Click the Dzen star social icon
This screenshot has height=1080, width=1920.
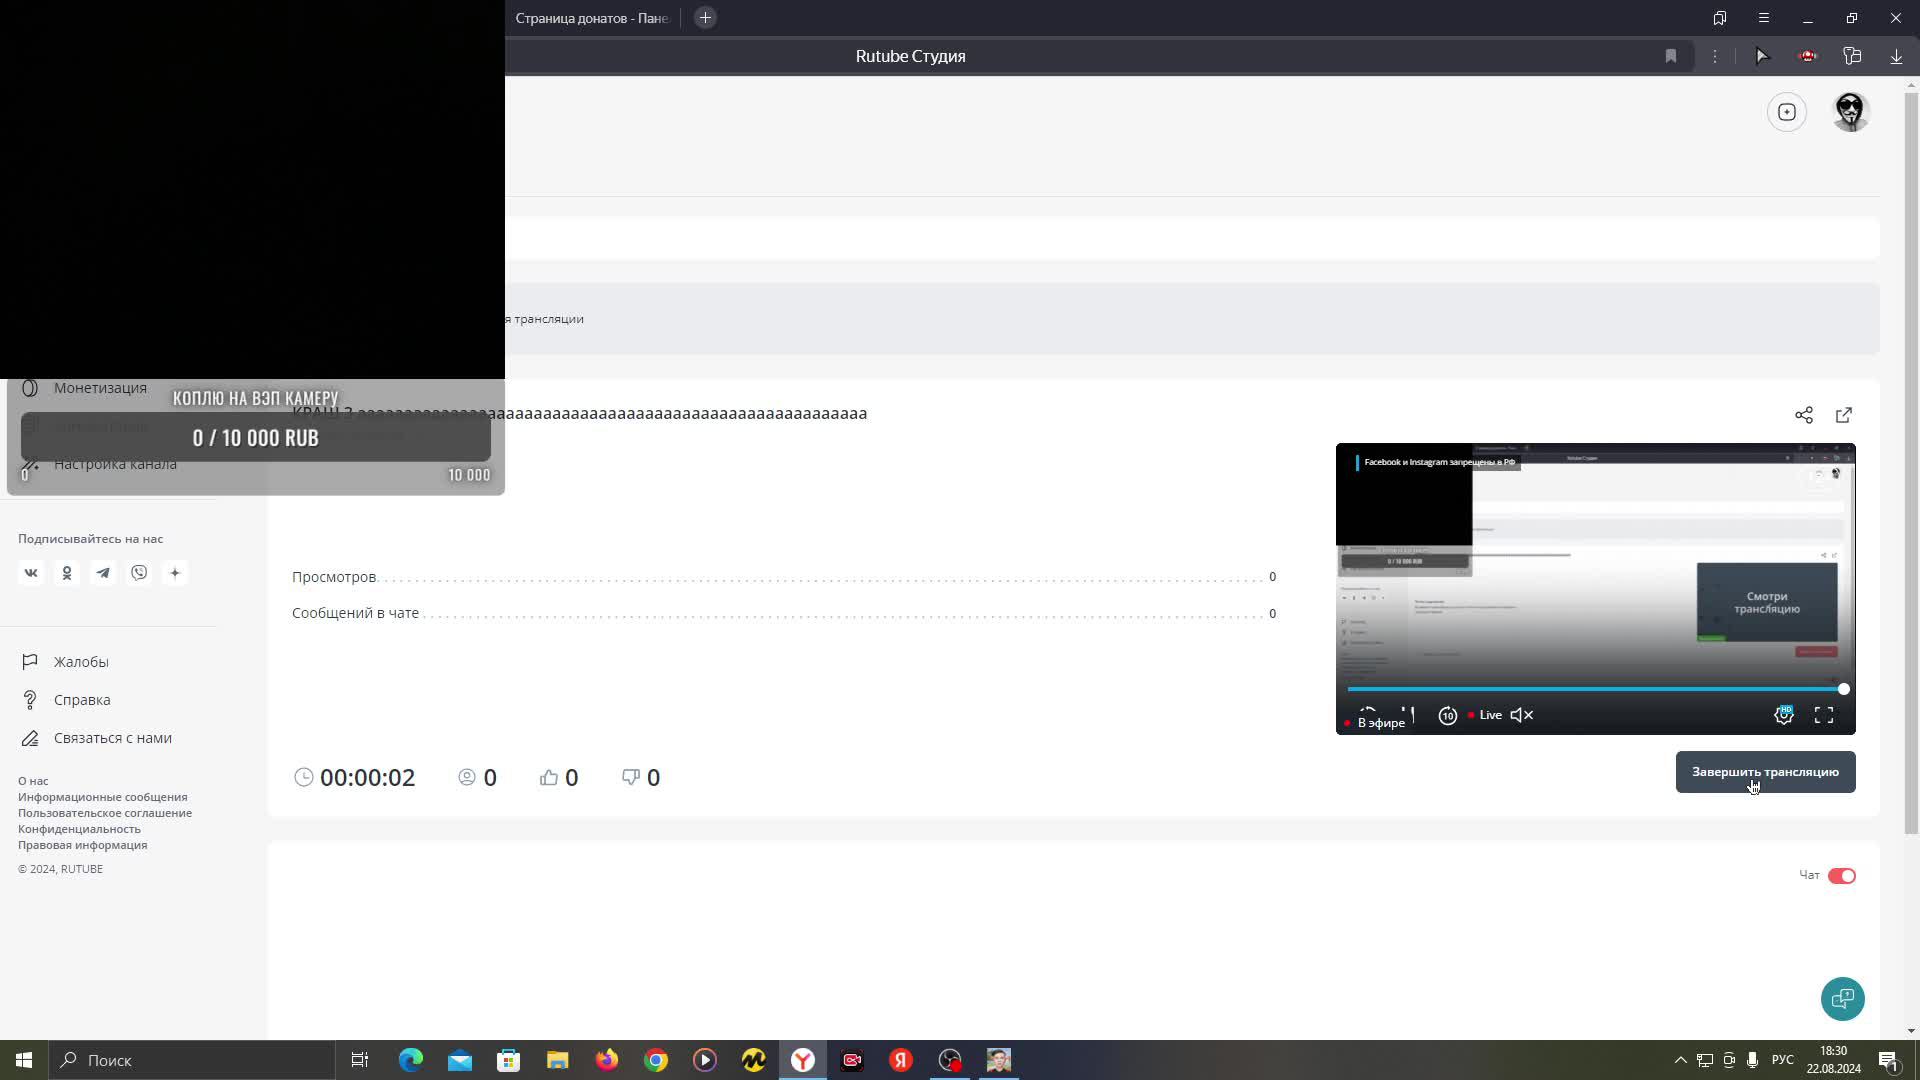175,573
